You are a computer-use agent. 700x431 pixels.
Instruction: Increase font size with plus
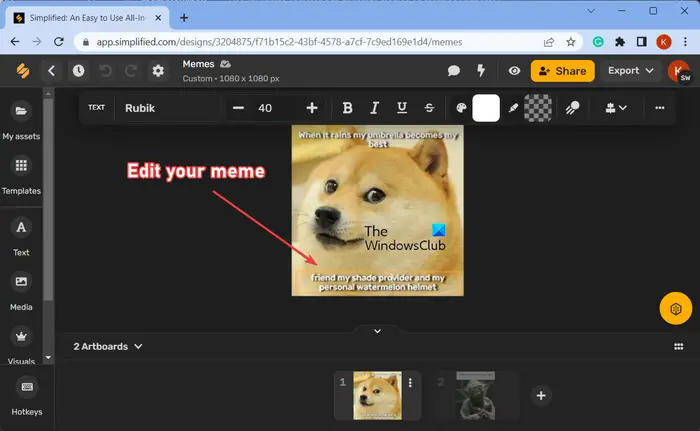312,108
